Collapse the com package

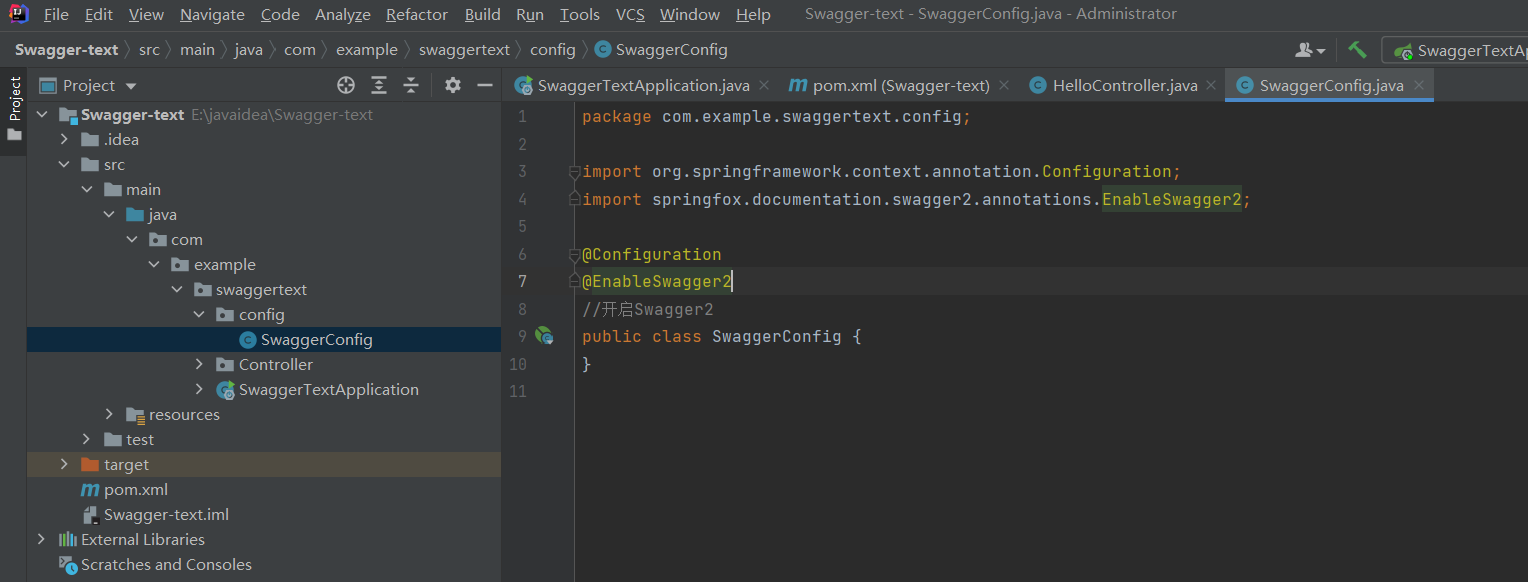132,239
